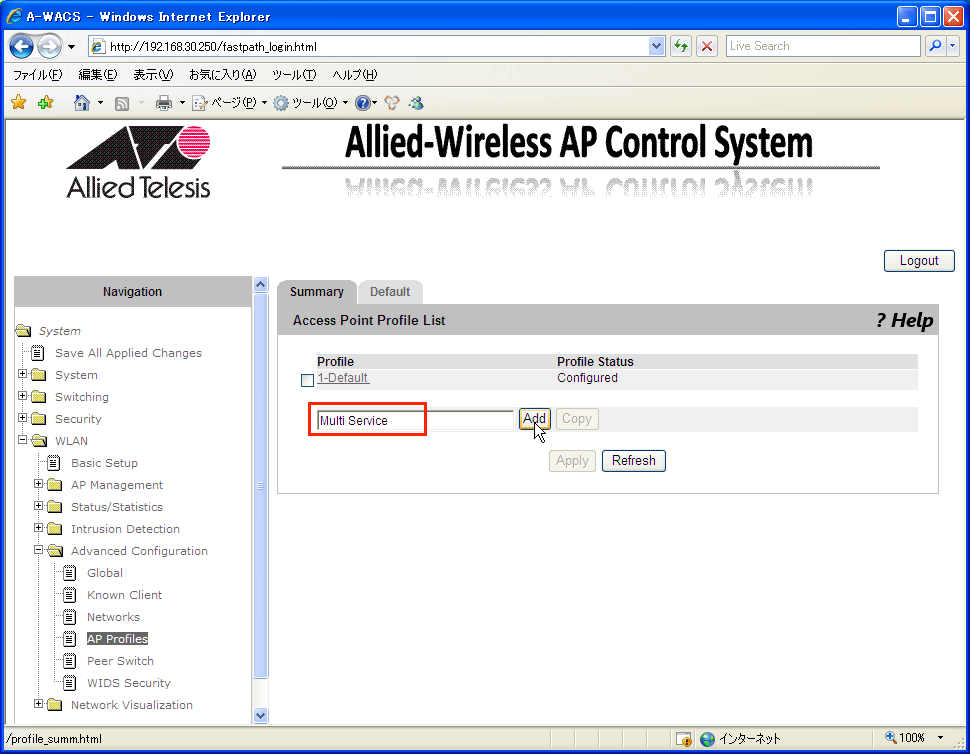Click the profile name text field
The height and width of the screenshot is (754, 970).
point(415,420)
